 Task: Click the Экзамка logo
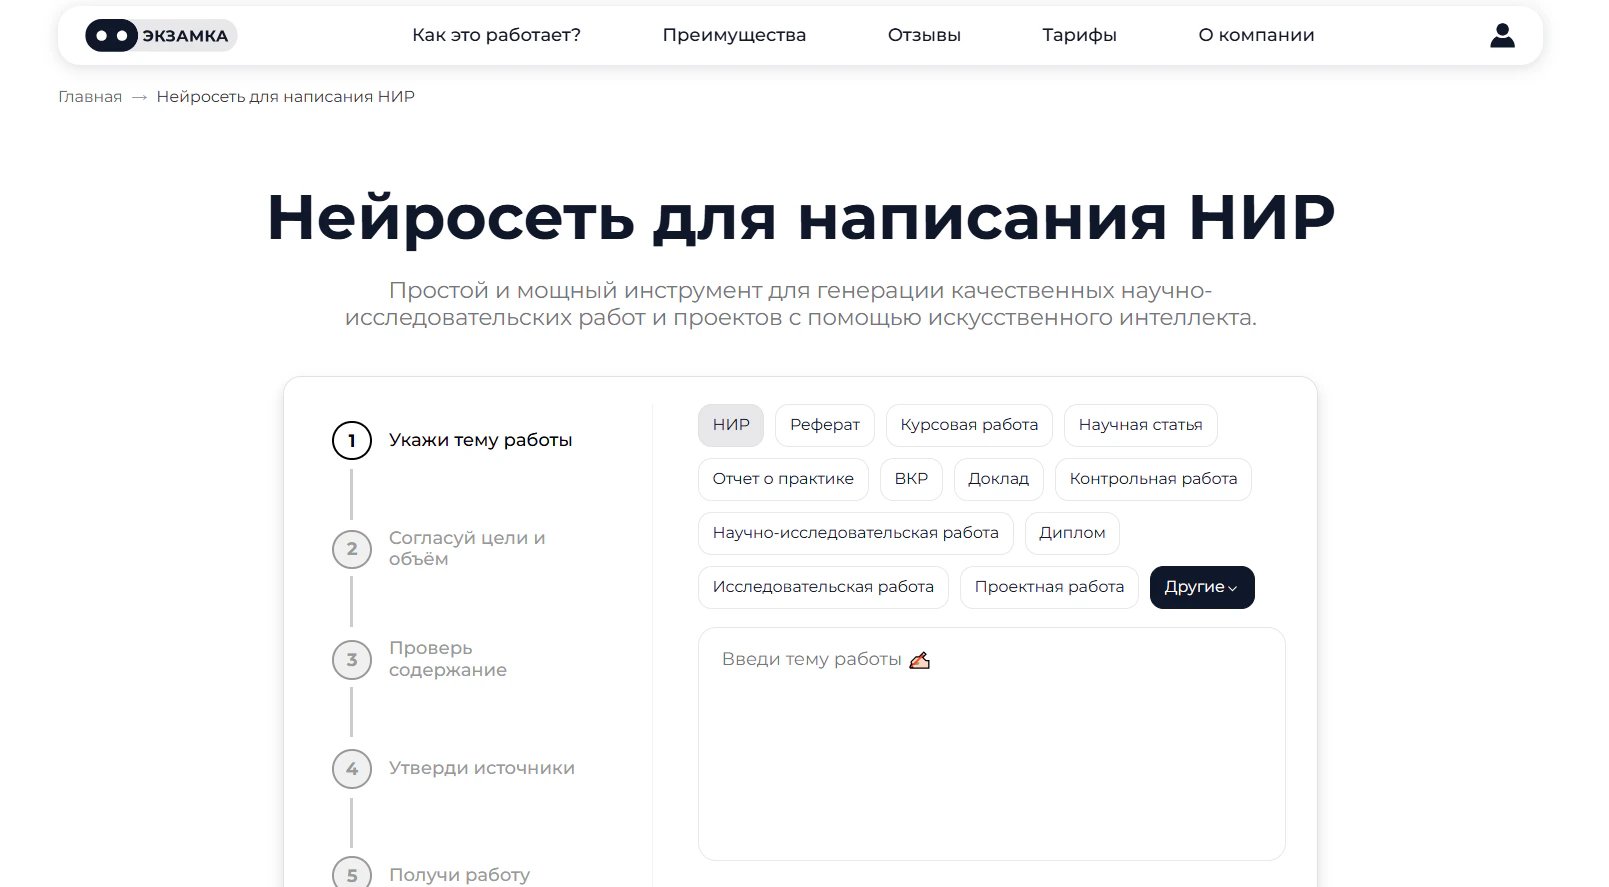(161, 36)
